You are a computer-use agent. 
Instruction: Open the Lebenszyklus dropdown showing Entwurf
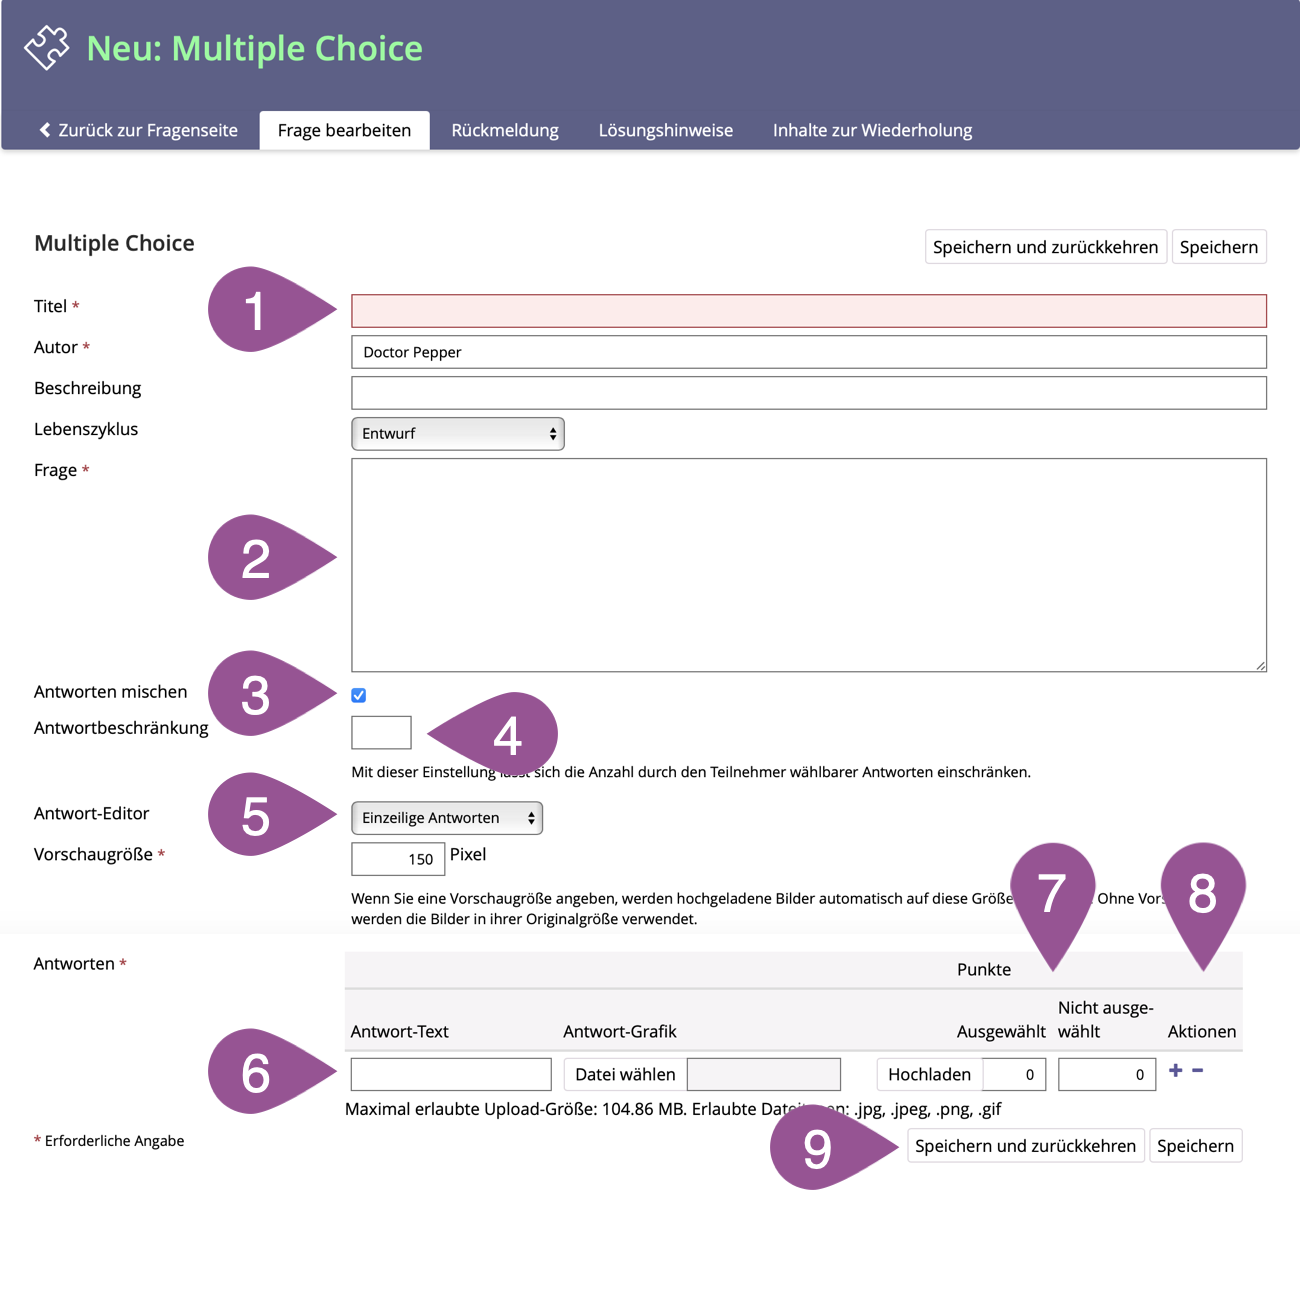(457, 434)
